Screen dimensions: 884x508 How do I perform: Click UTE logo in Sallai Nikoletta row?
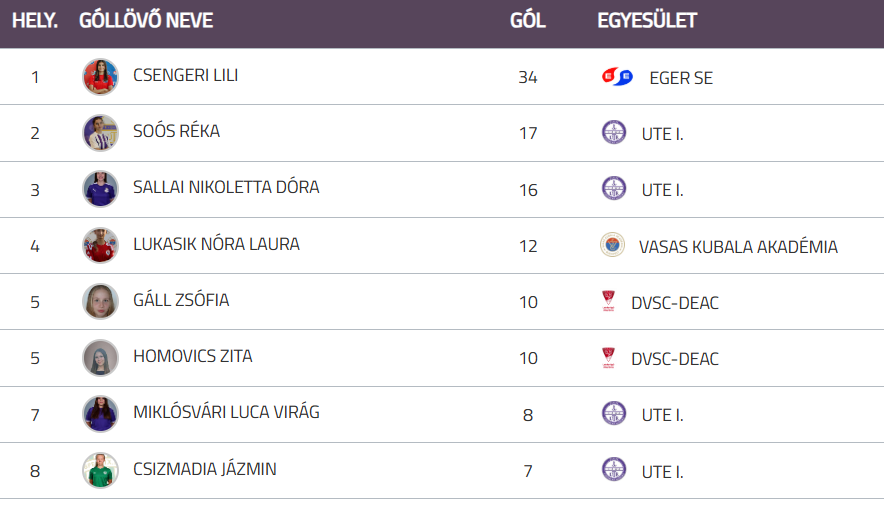click(614, 188)
